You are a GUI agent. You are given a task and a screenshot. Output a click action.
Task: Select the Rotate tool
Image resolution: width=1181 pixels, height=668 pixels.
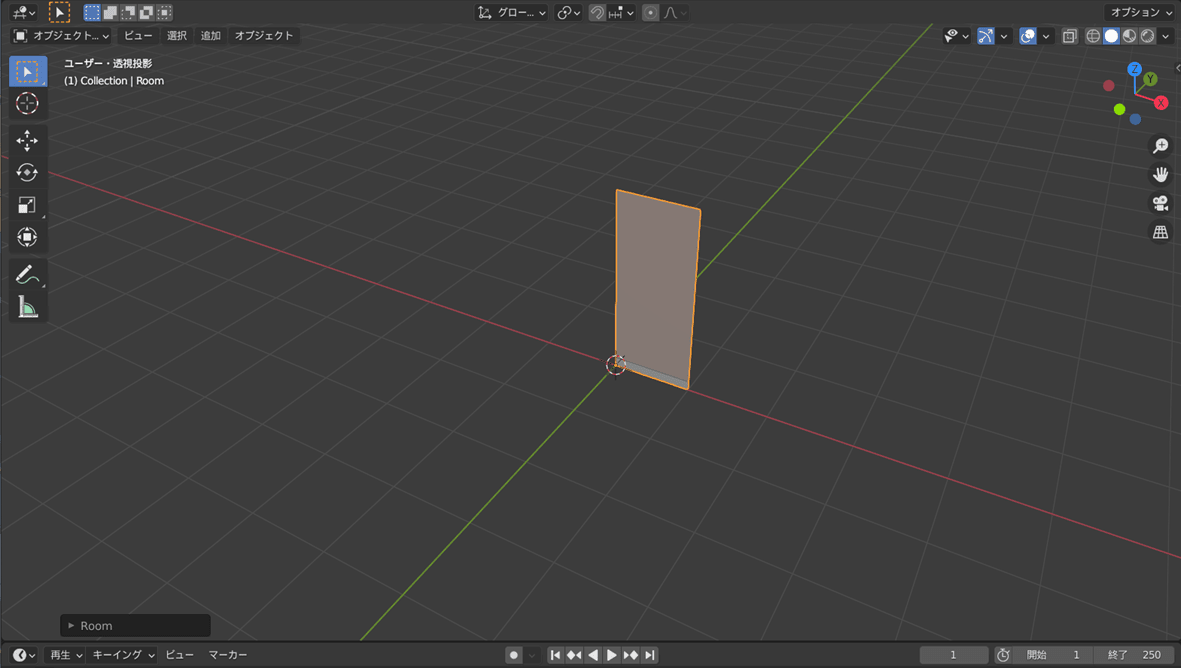pos(28,172)
